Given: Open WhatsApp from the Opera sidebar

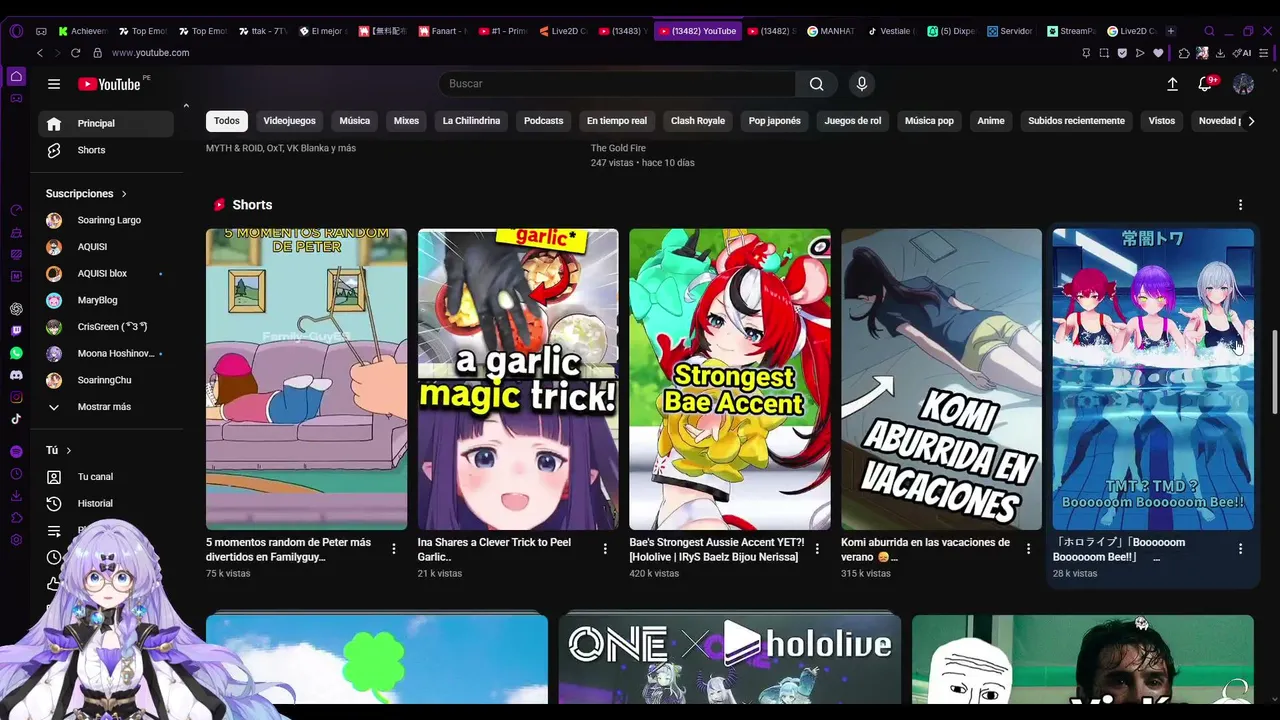Looking at the screenshot, I should pyautogui.click(x=16, y=353).
